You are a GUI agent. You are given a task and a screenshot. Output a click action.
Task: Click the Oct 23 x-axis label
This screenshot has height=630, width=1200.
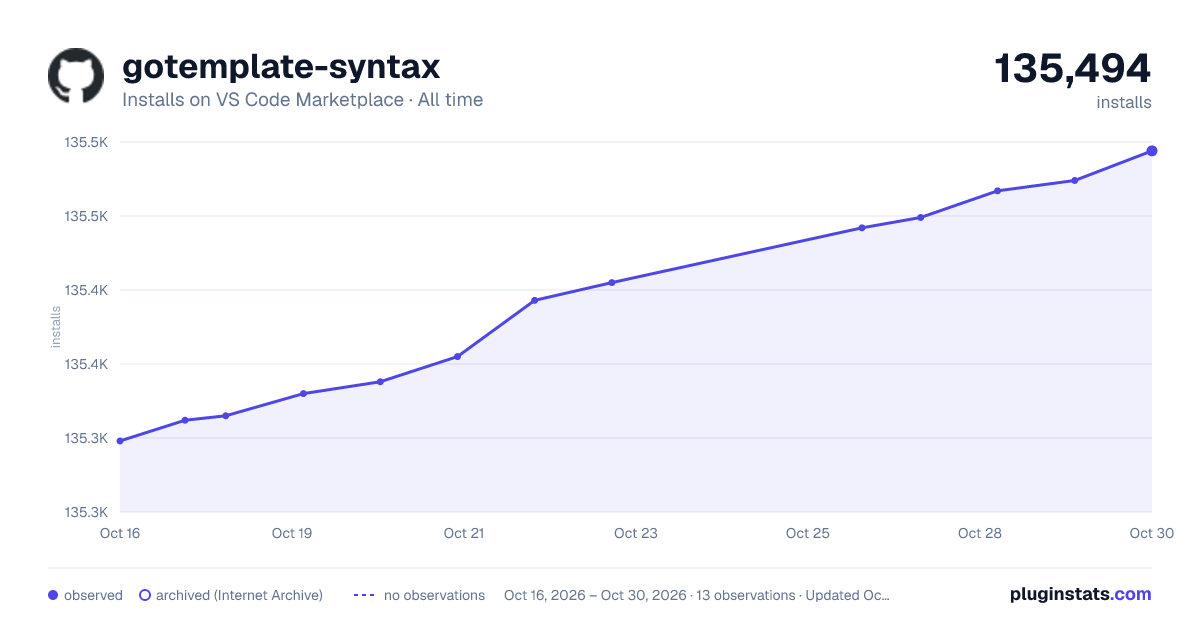[x=636, y=533]
